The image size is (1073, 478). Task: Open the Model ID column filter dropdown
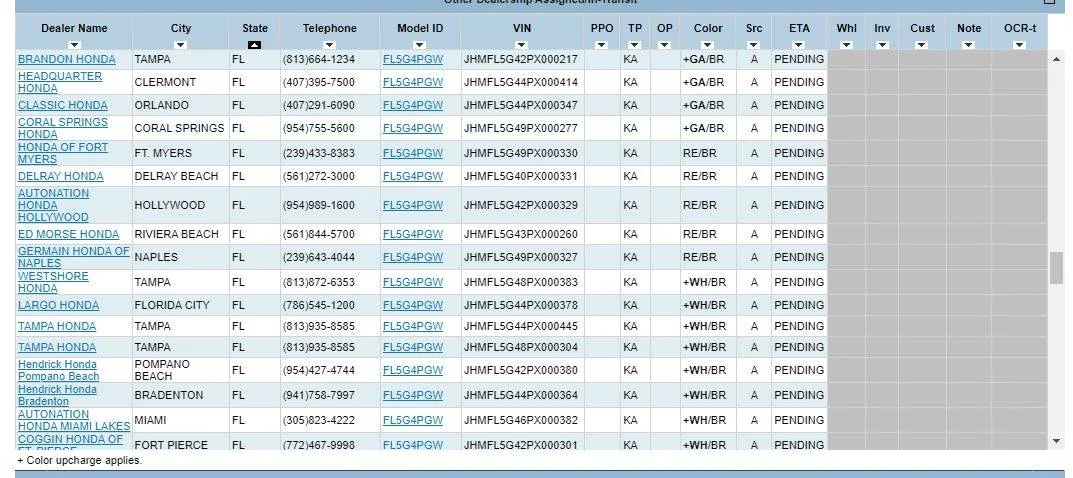pos(419,45)
